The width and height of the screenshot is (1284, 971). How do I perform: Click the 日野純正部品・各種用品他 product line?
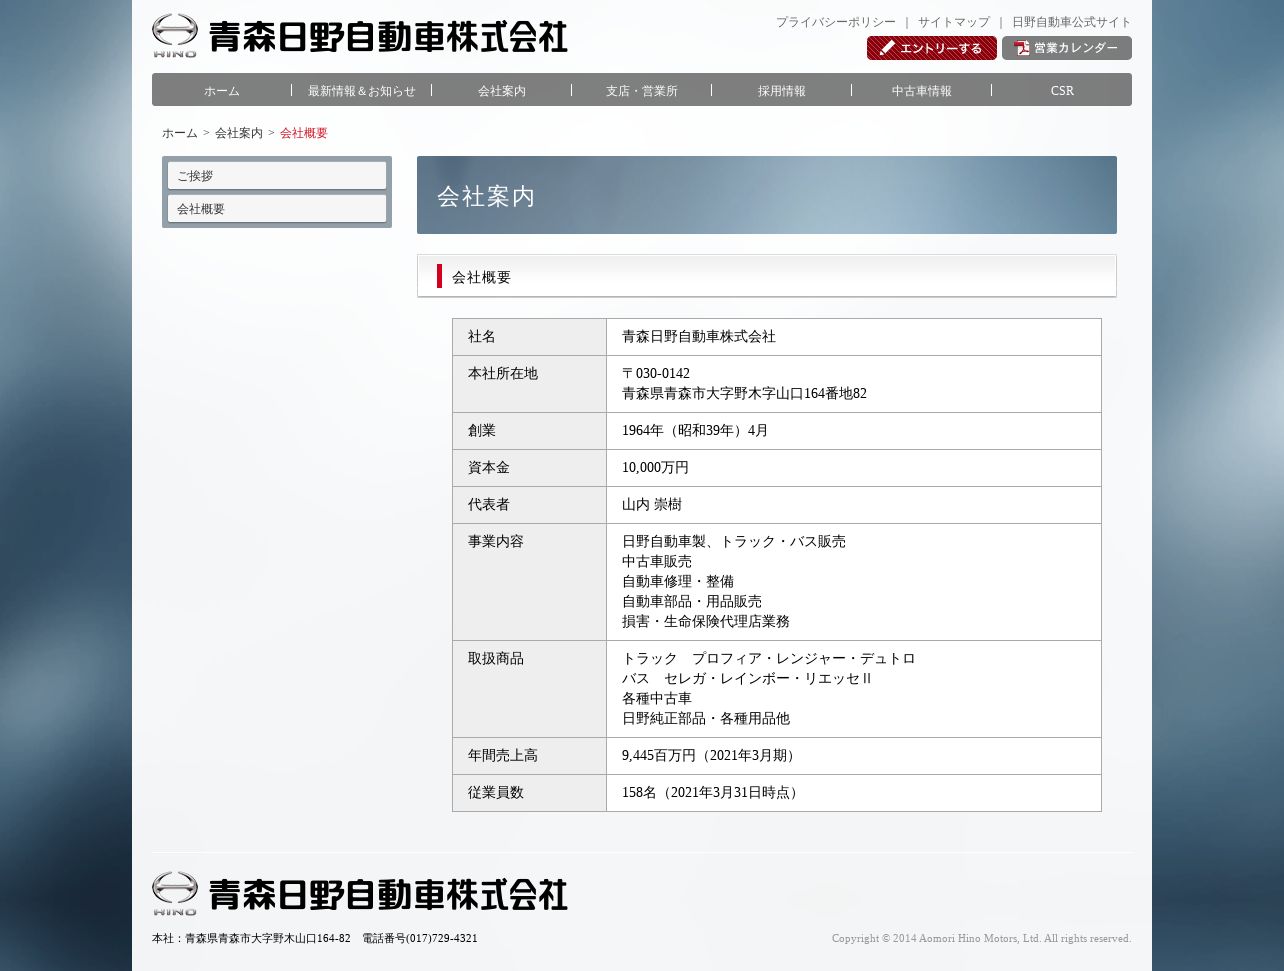tap(706, 719)
